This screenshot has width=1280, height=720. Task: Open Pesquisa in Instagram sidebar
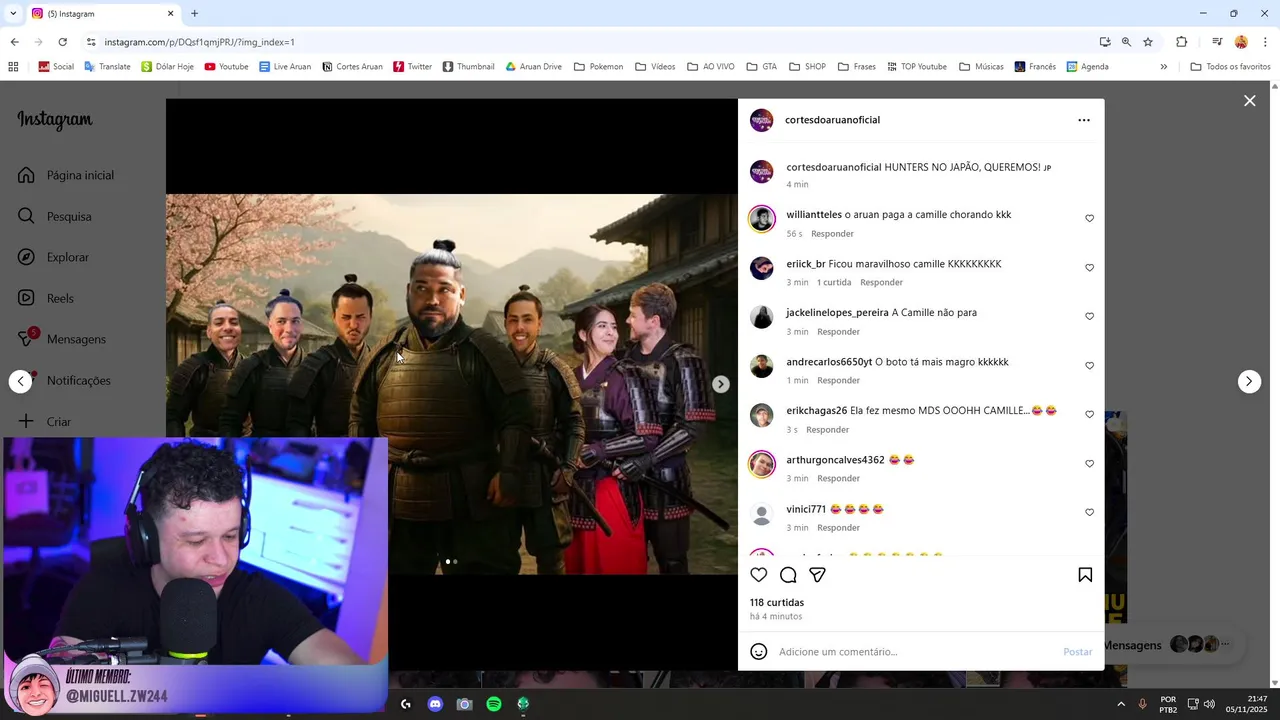coord(55,216)
